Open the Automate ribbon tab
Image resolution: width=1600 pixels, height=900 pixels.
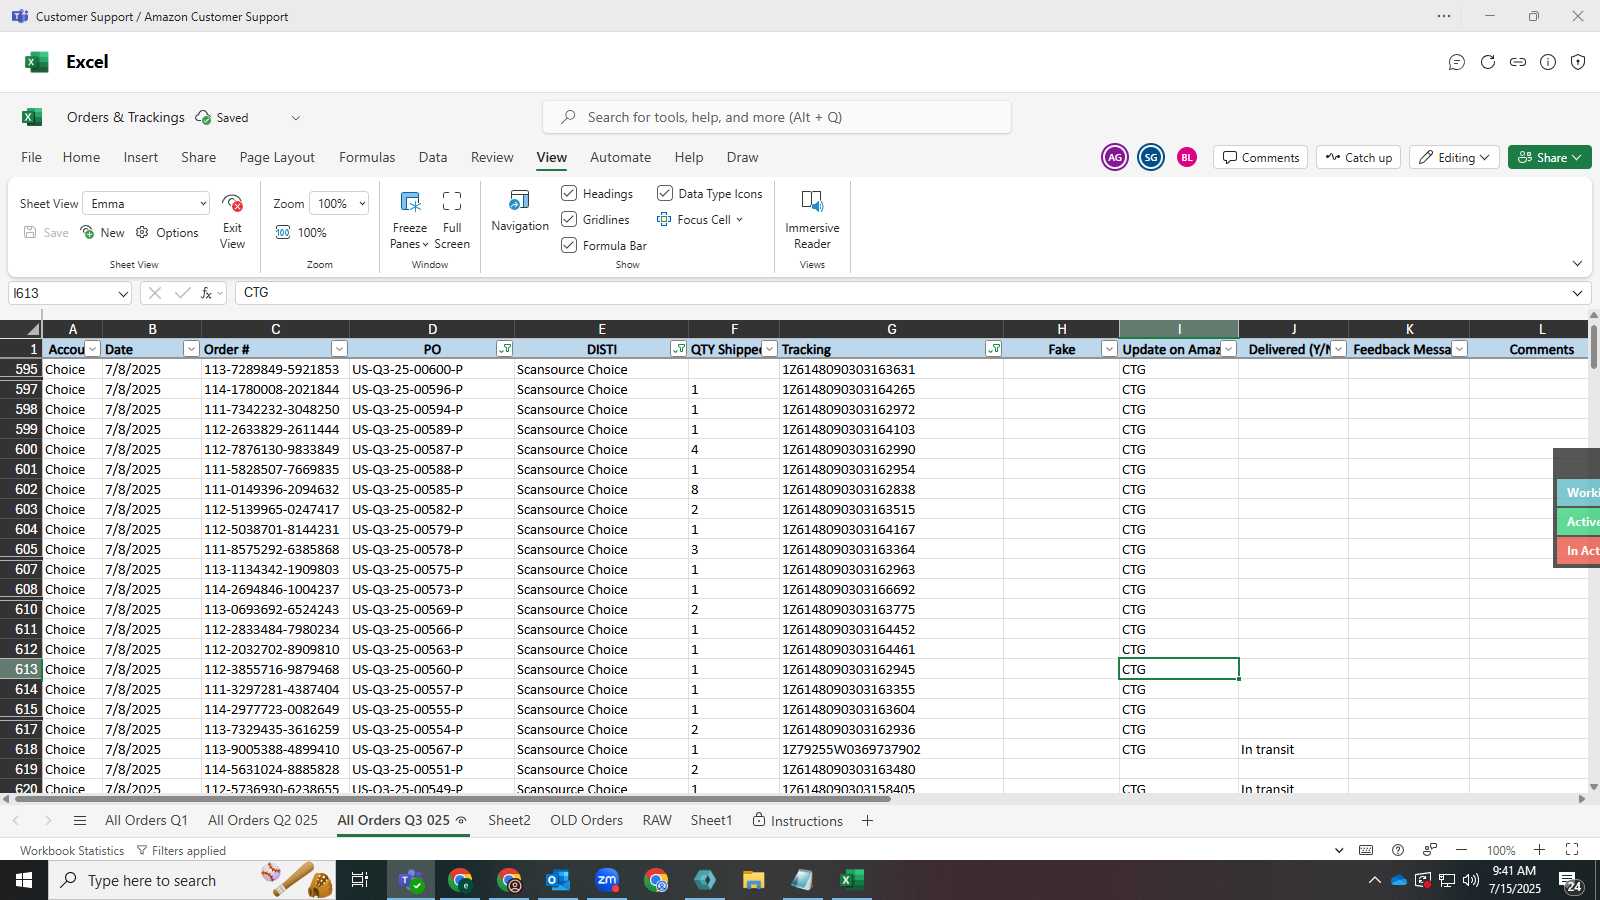(620, 157)
